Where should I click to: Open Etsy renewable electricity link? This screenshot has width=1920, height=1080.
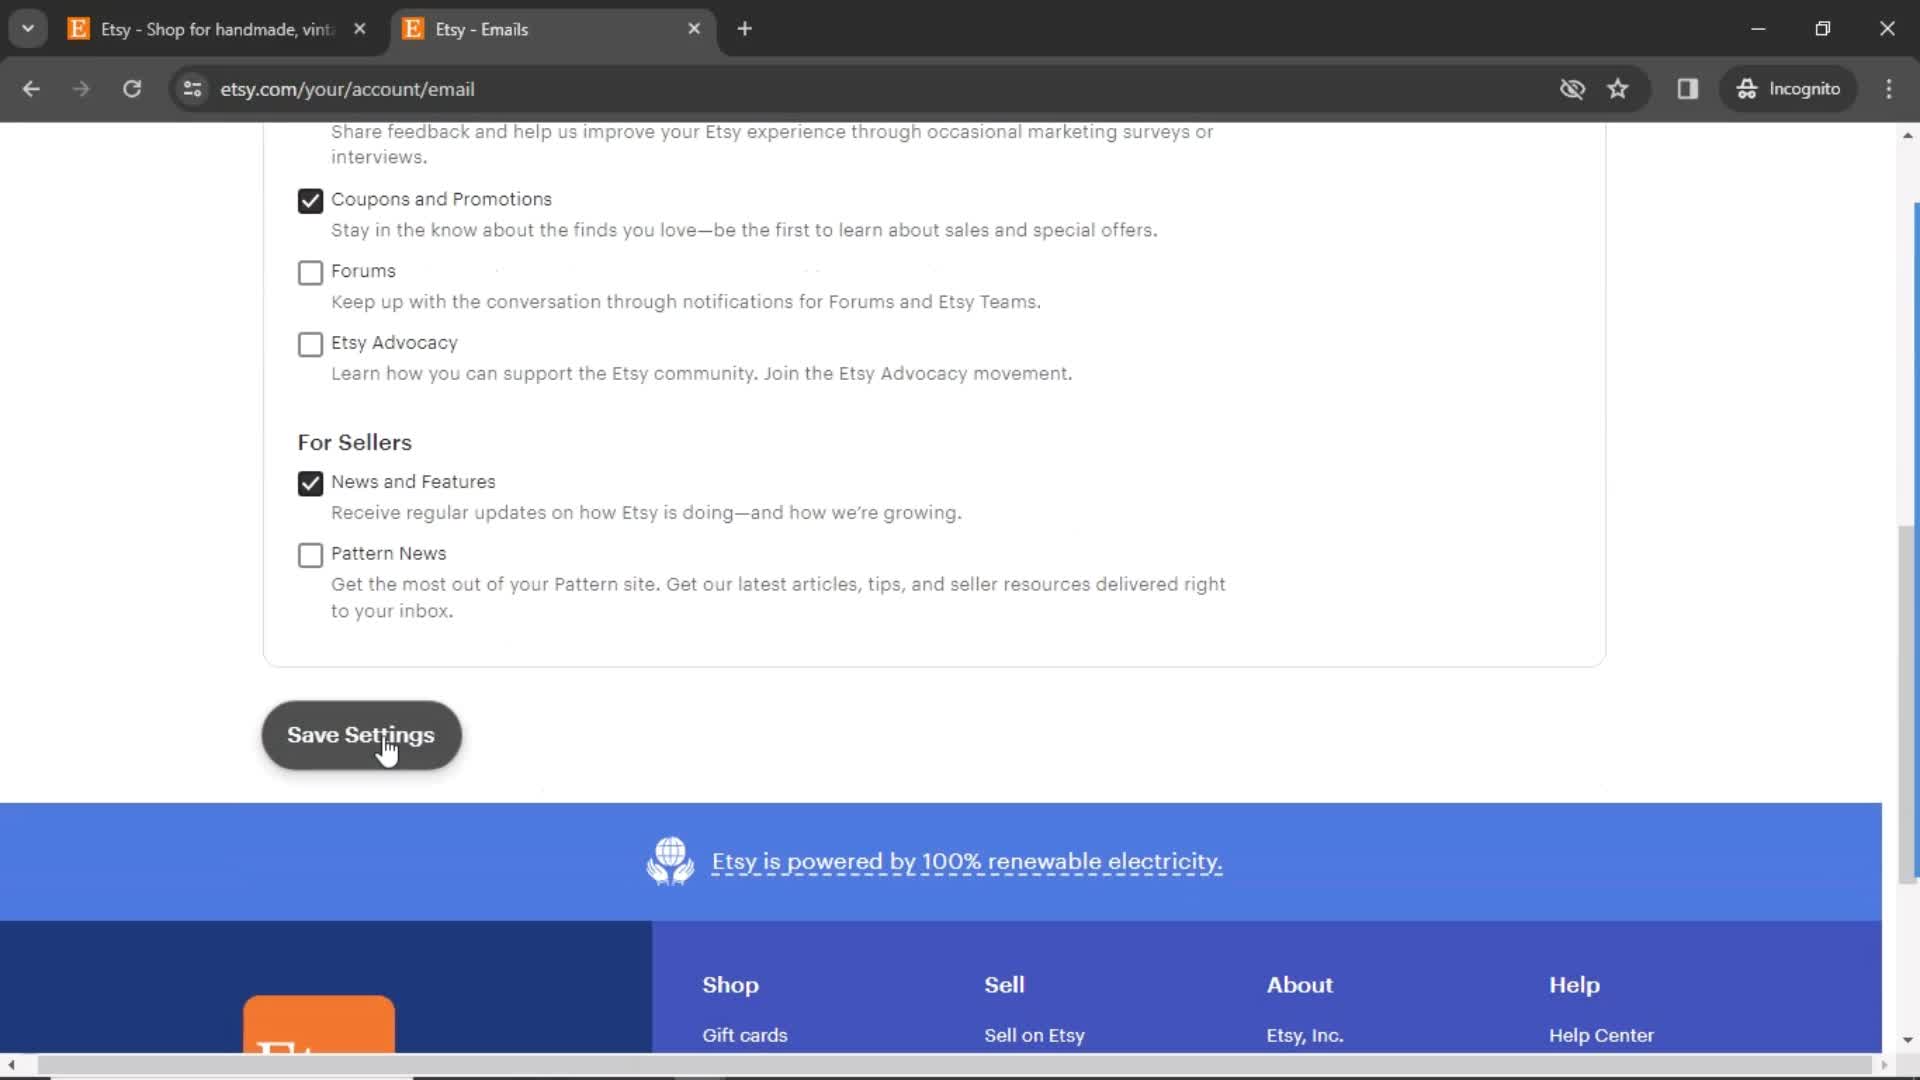(967, 861)
